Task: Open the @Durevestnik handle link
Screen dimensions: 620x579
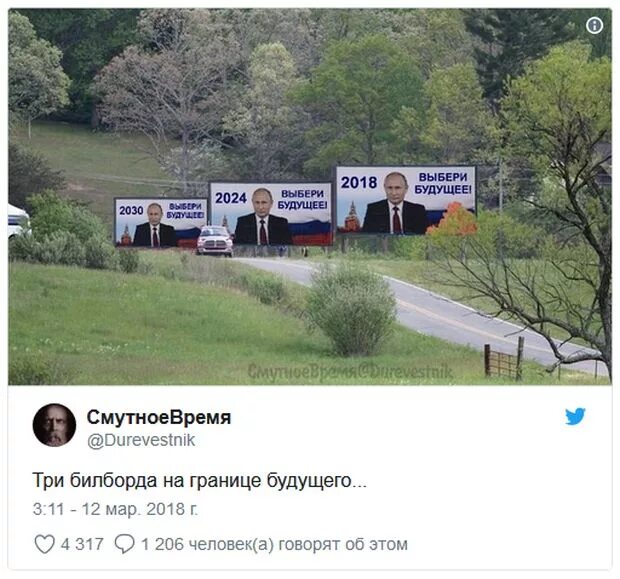Action: 141,440
